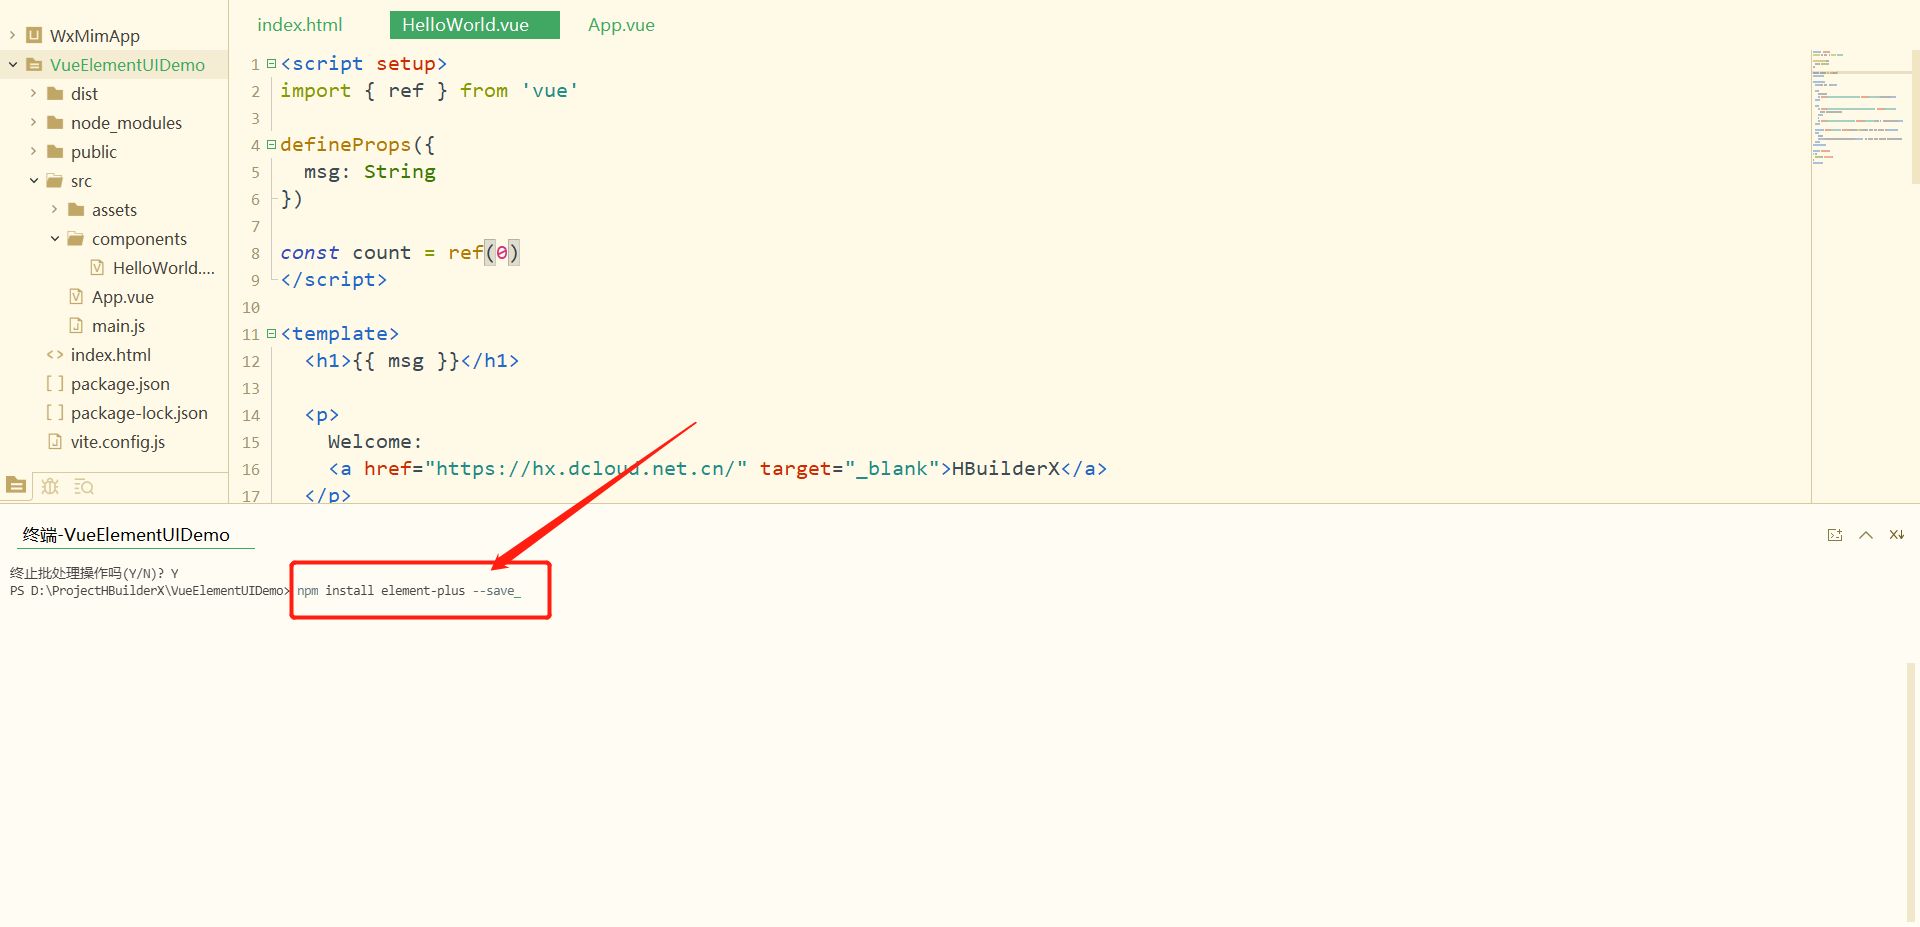Screen dimensions: 1920x927
Task: Open App.vue from the file tree
Action: [x=123, y=297]
